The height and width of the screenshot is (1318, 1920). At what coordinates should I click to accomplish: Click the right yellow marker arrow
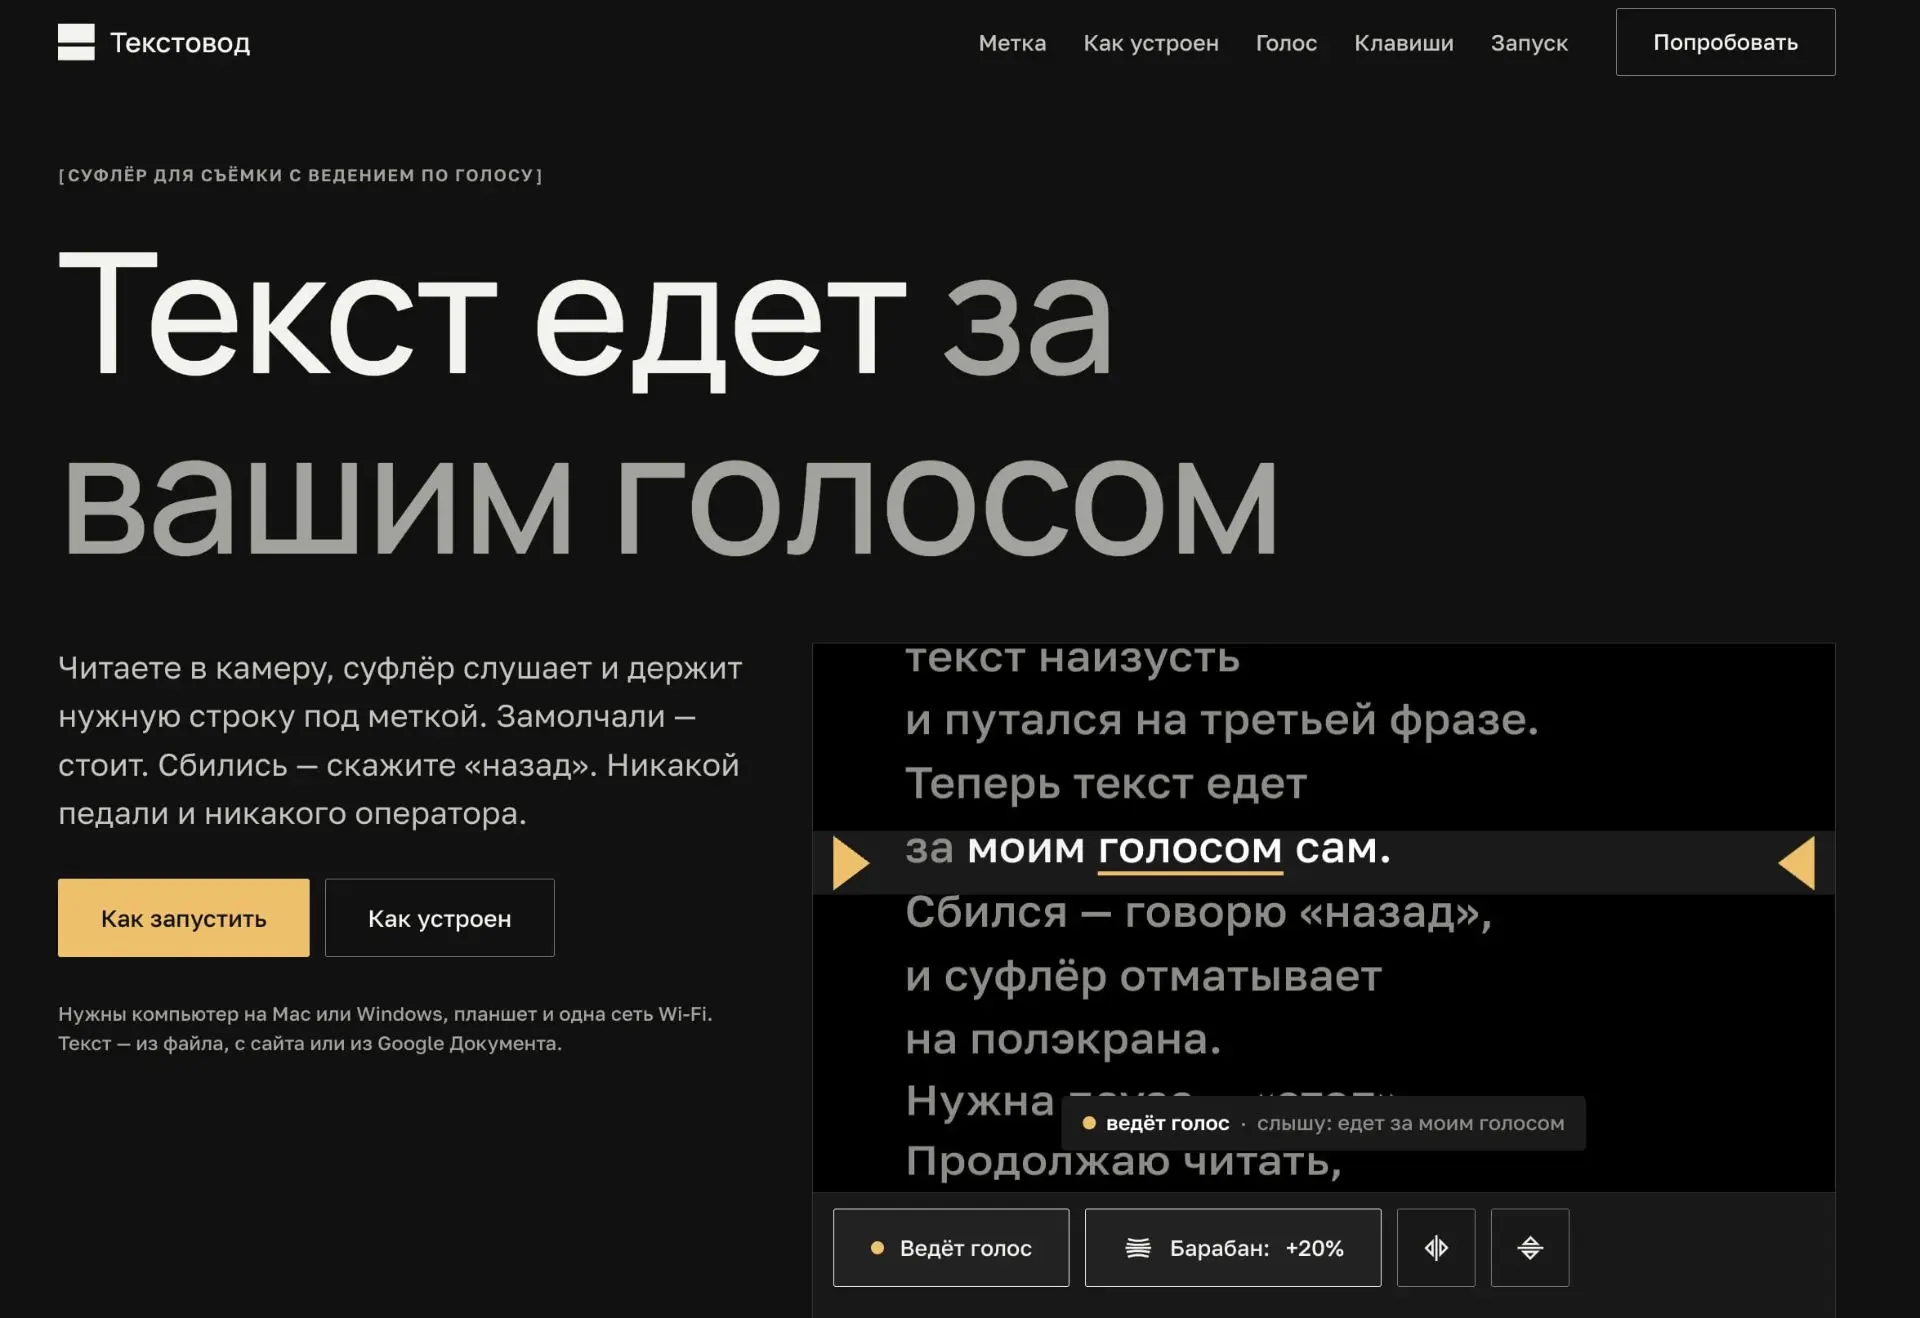pyautogui.click(x=1797, y=863)
